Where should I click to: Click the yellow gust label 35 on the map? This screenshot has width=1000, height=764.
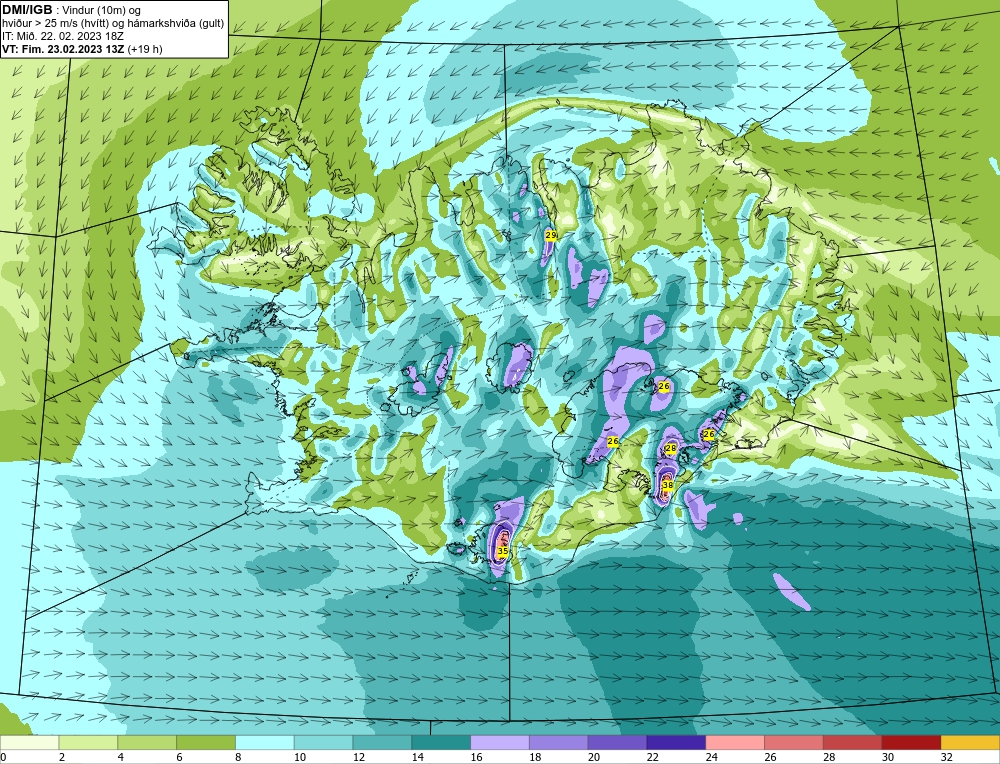pyautogui.click(x=503, y=550)
